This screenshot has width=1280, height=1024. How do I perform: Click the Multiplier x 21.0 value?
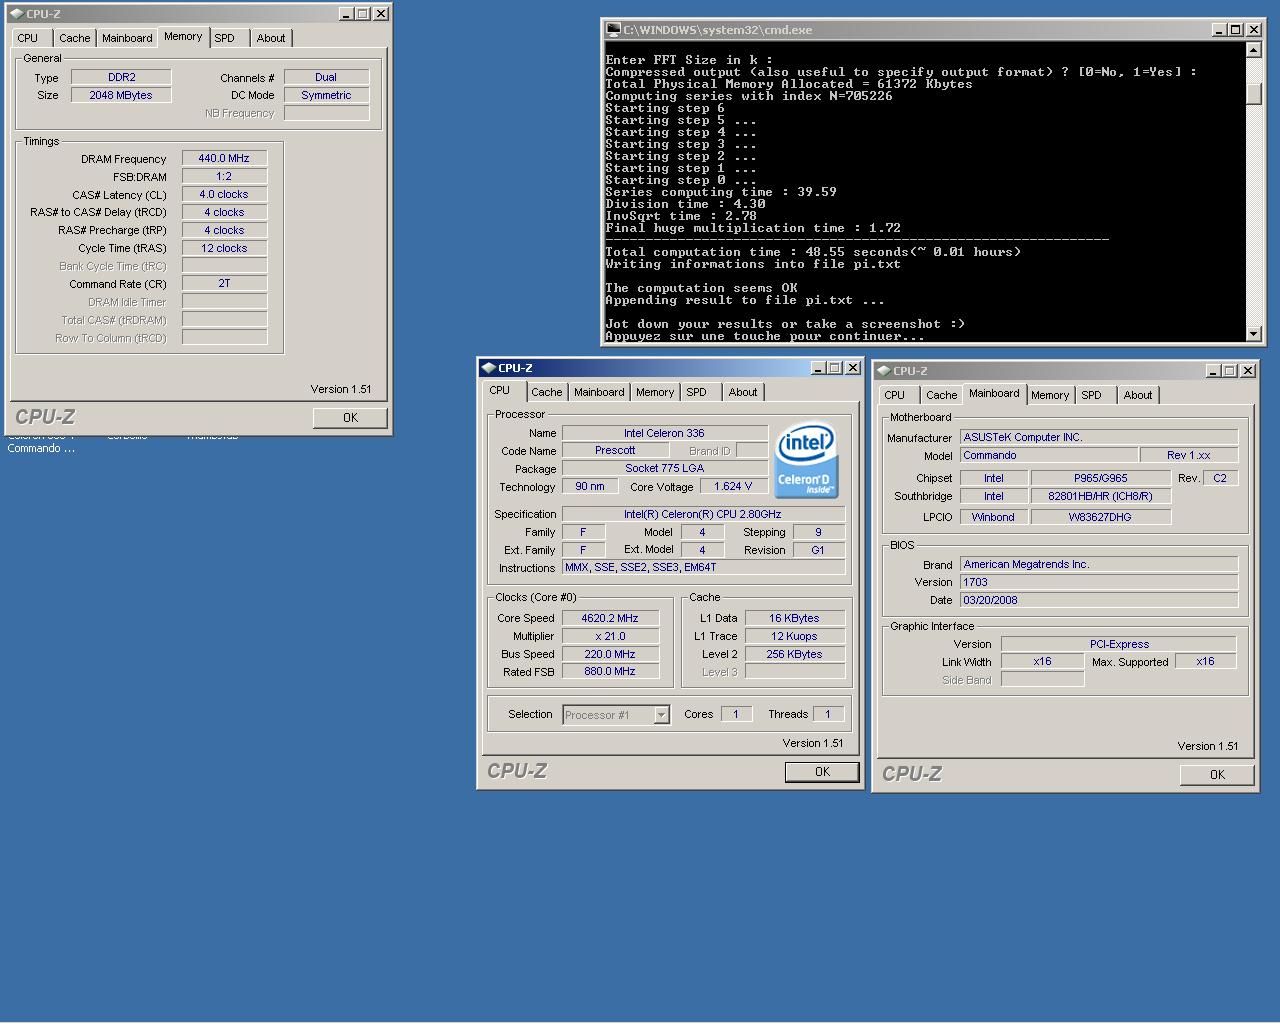click(x=610, y=636)
